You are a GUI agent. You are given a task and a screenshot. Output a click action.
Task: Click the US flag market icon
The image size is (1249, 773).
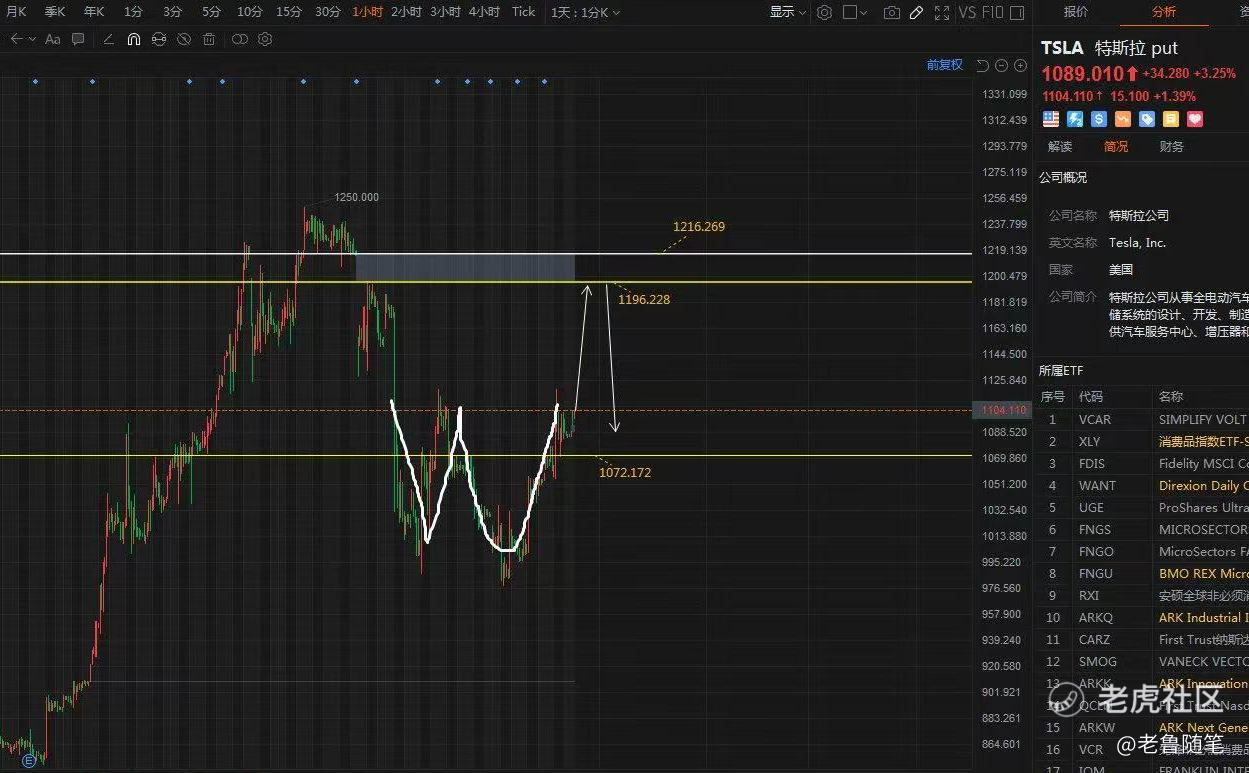pos(1051,119)
